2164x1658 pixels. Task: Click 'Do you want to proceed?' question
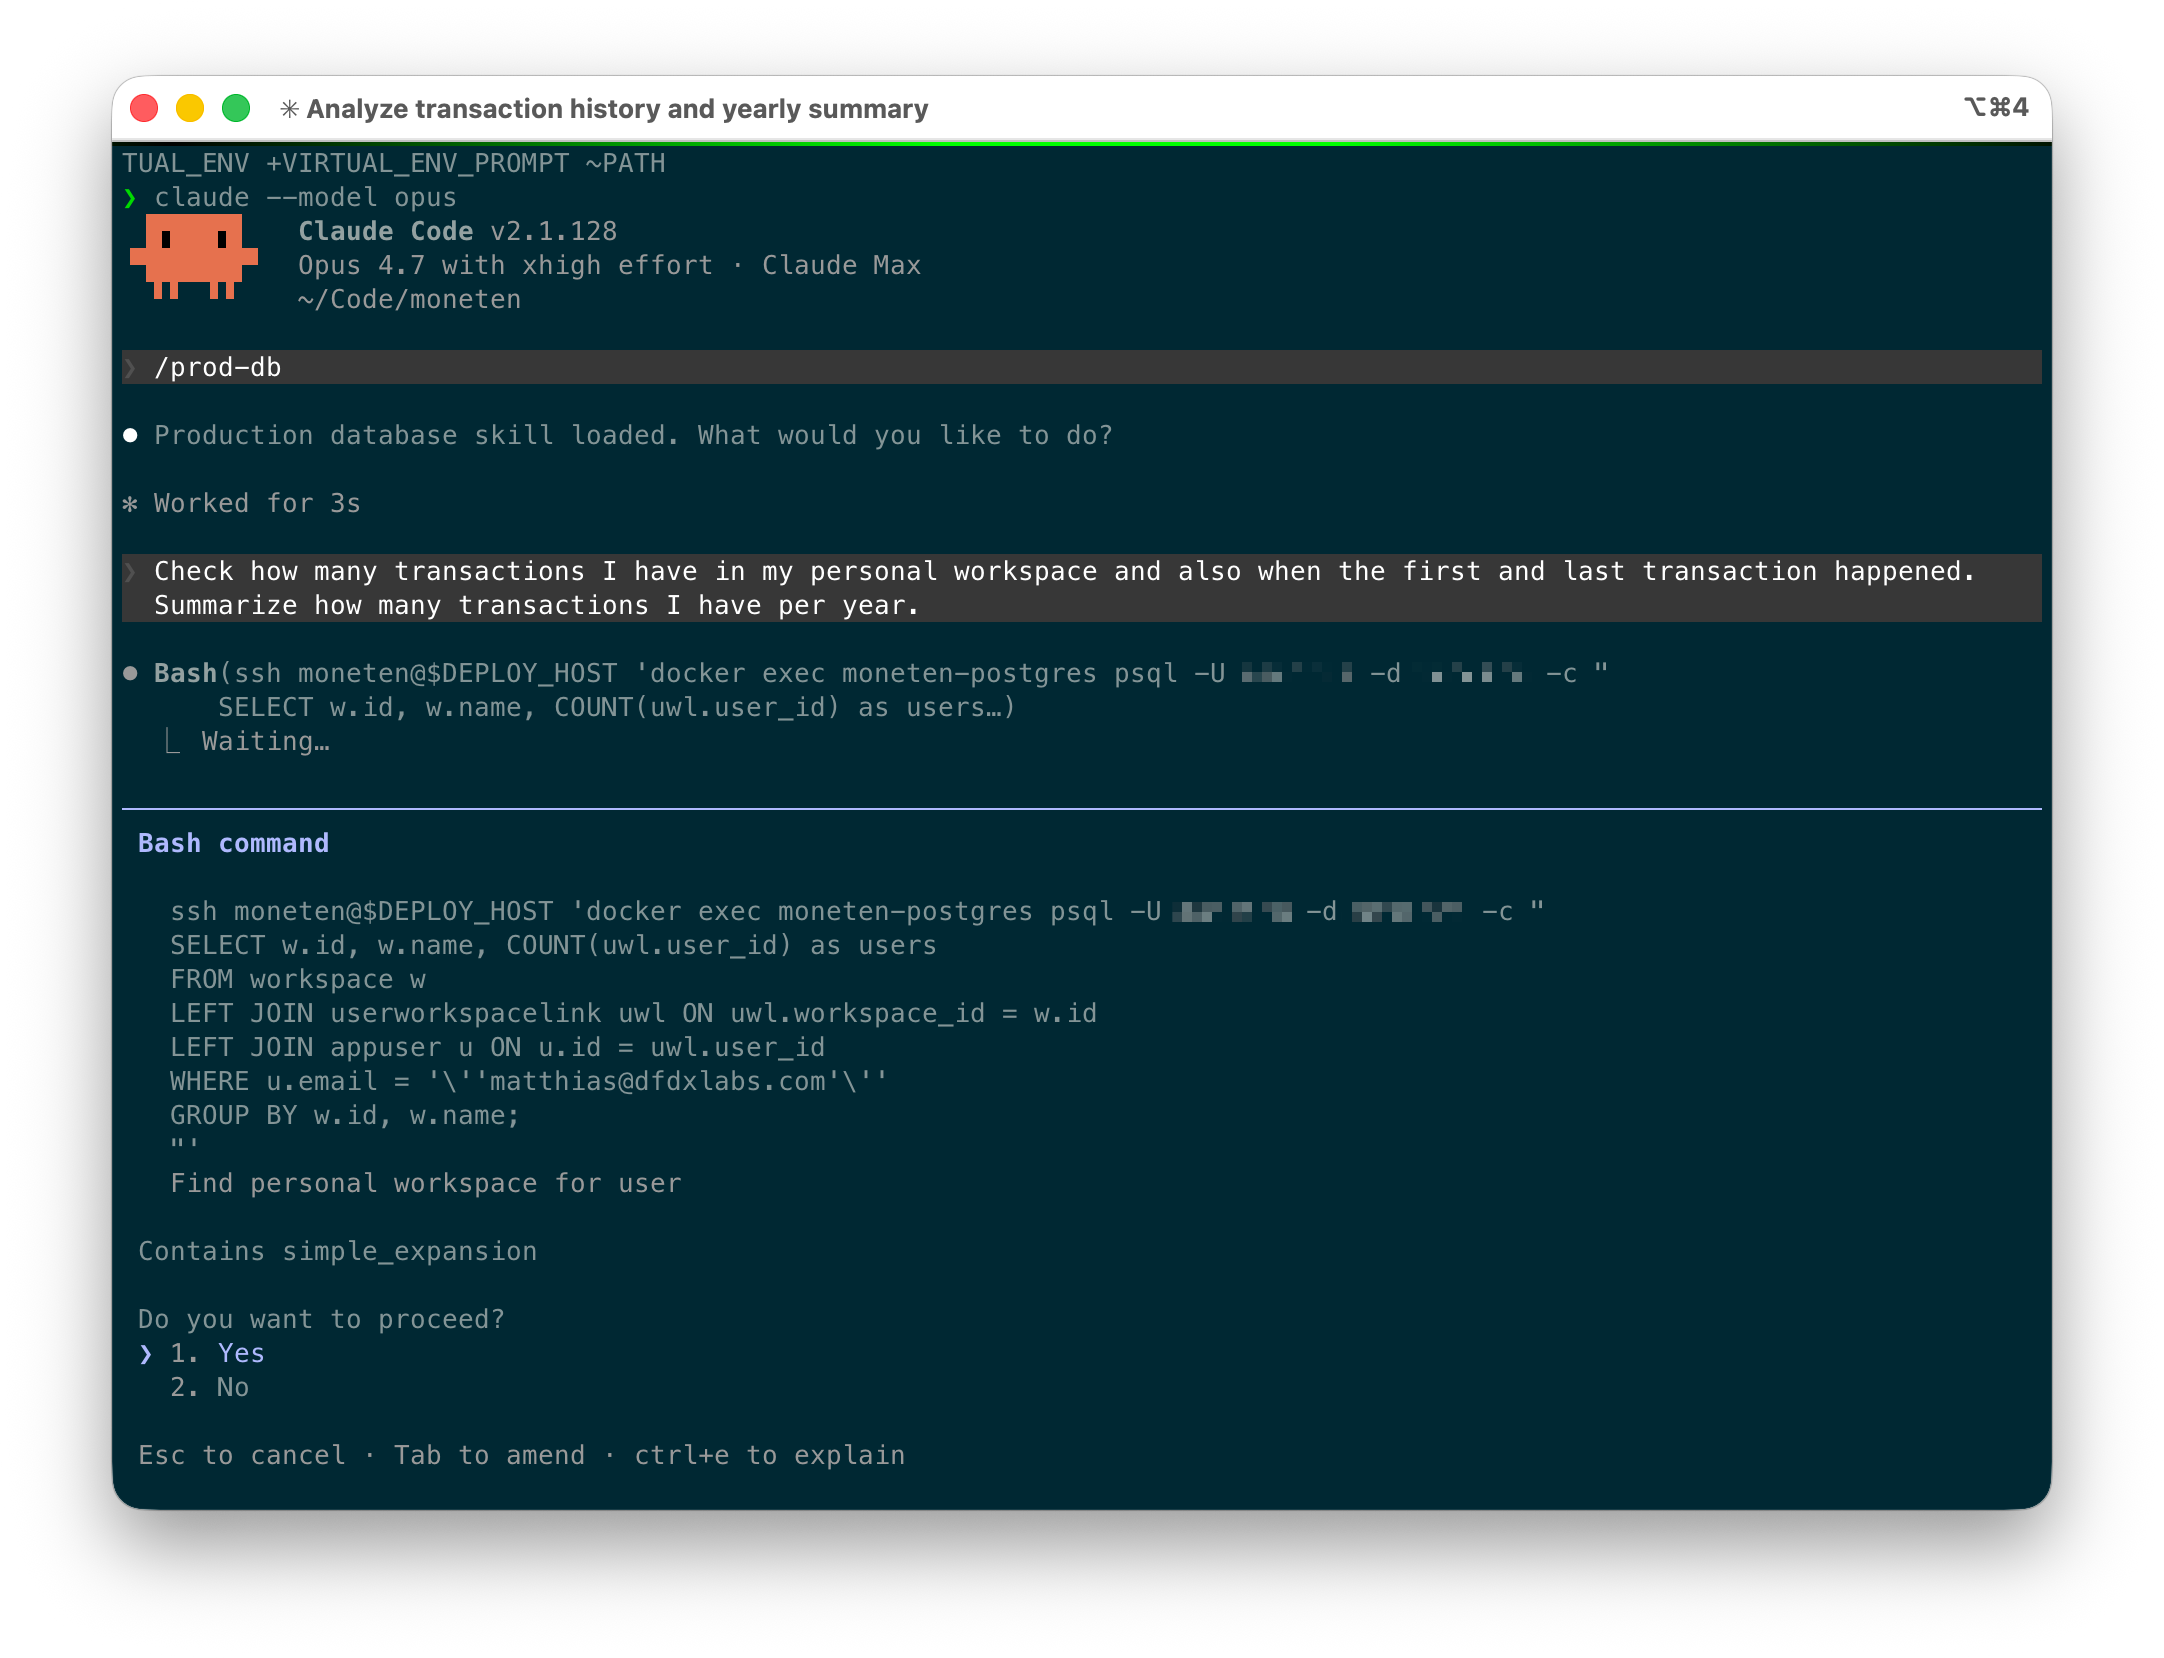point(321,1319)
